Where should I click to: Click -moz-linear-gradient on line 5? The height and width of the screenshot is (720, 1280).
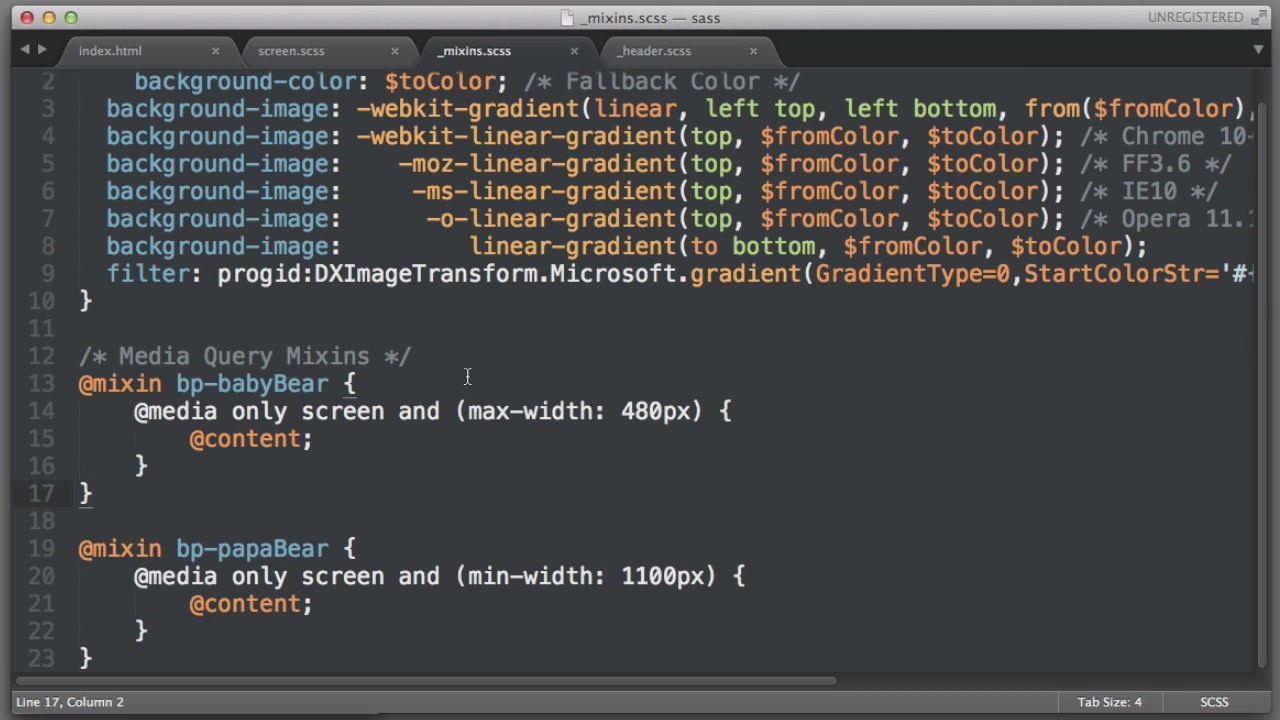click(x=537, y=164)
